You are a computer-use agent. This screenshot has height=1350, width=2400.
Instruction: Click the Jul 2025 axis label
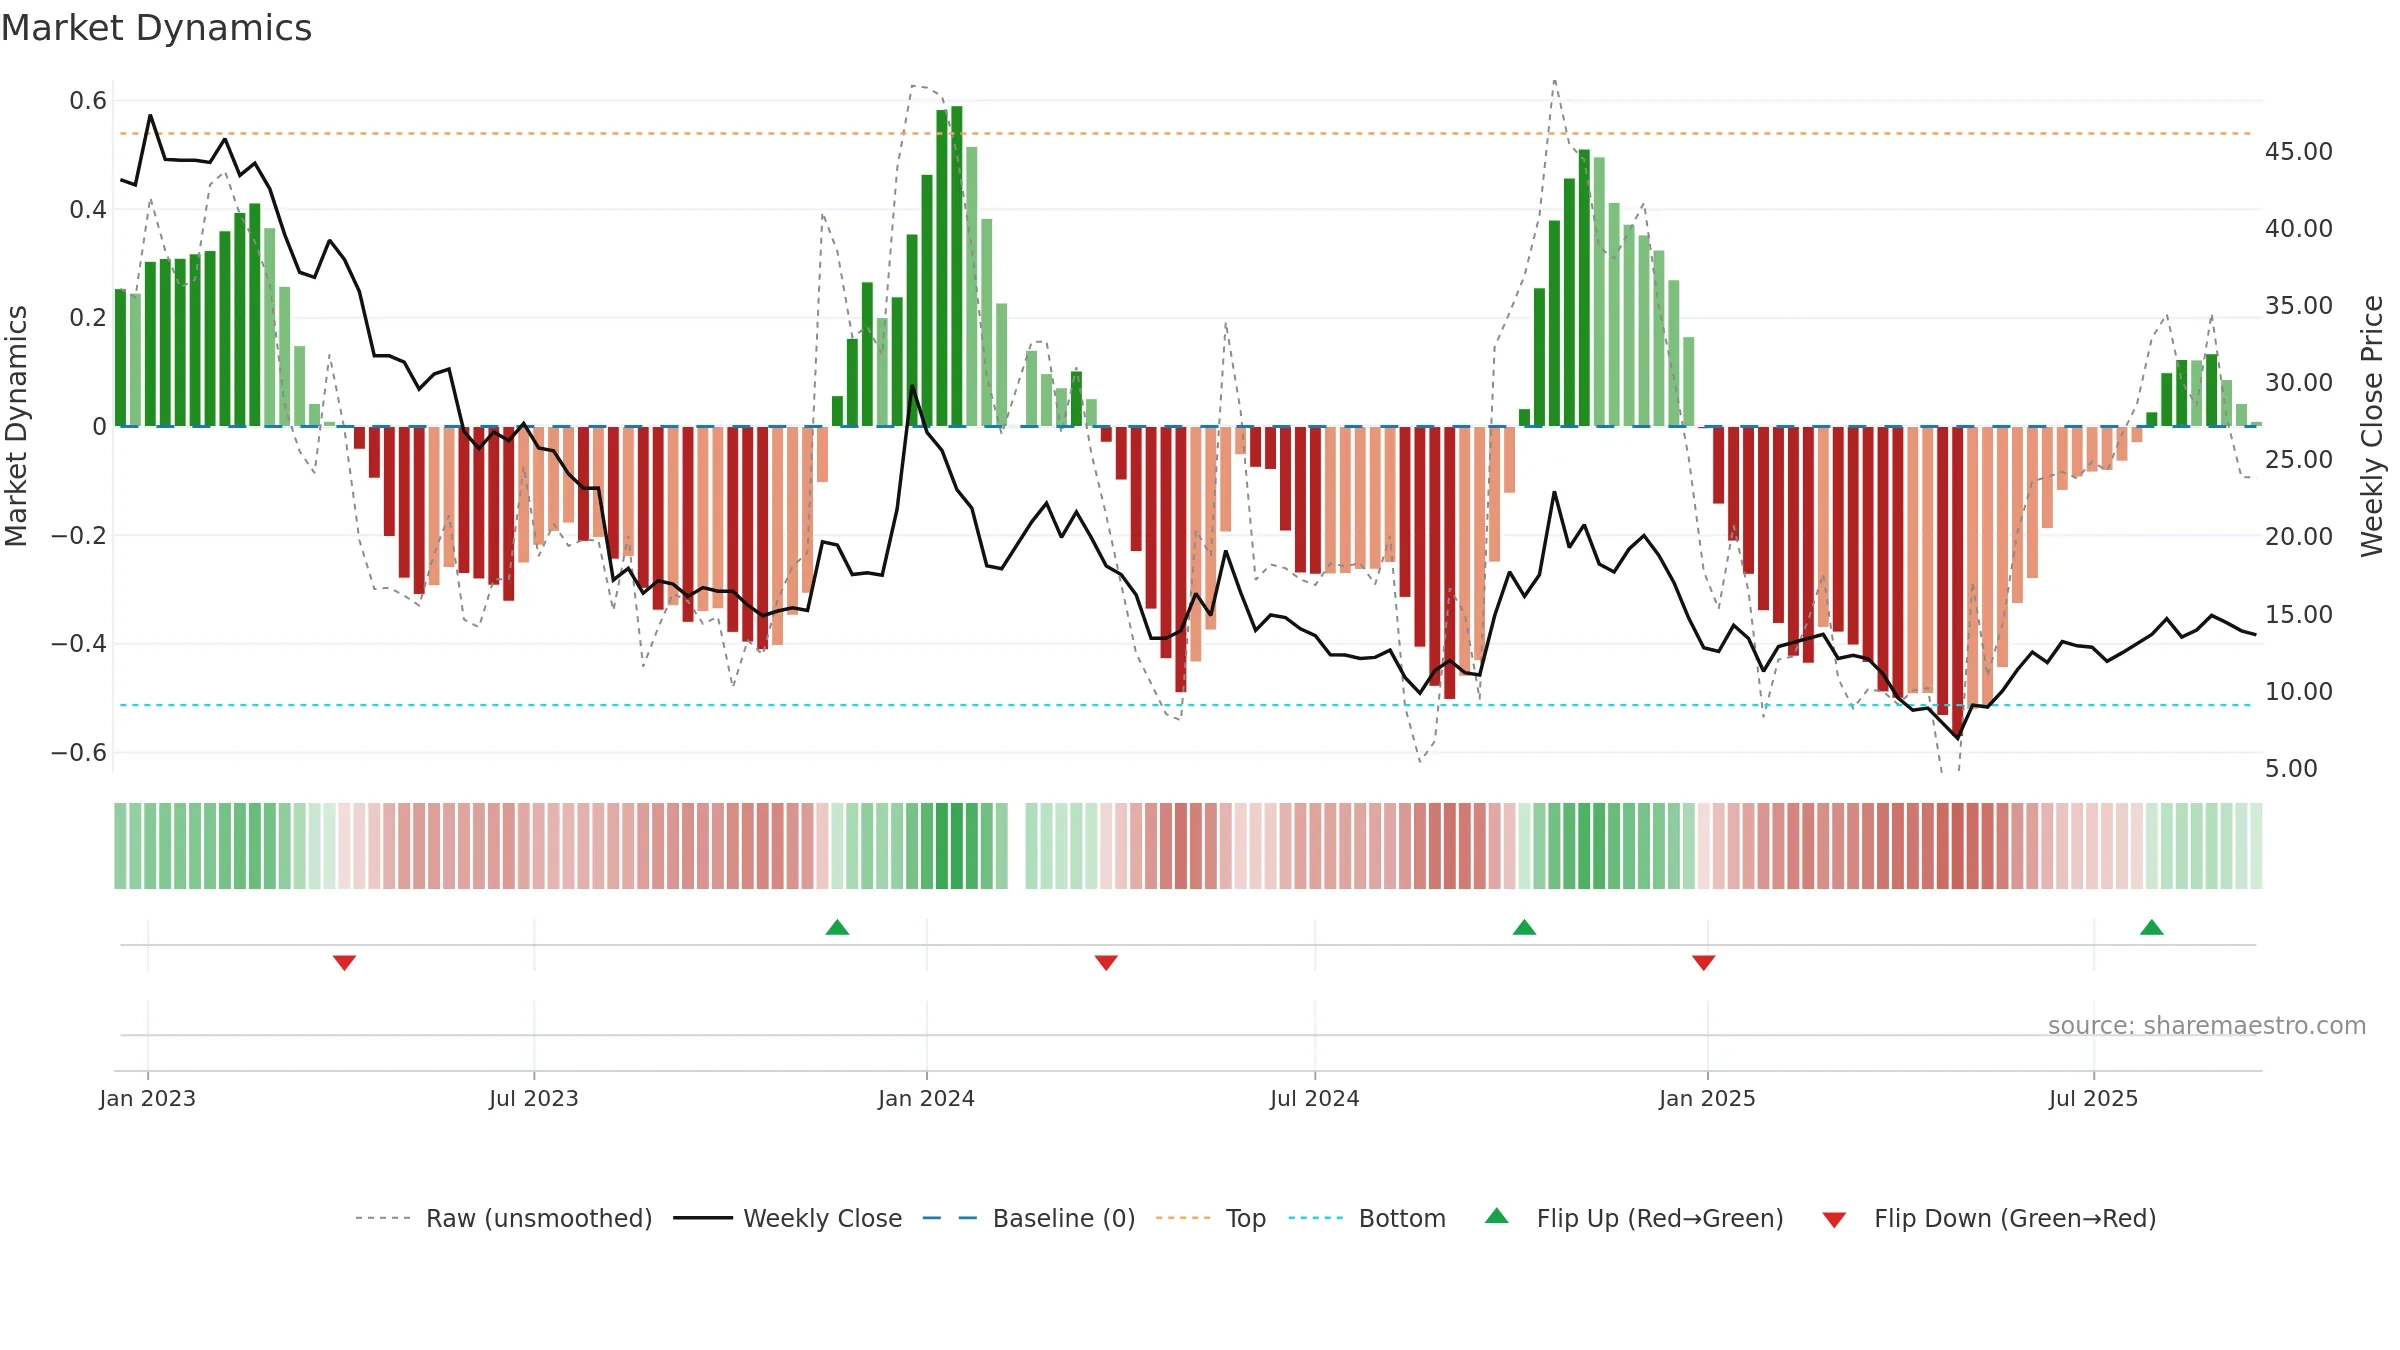tap(2094, 1098)
